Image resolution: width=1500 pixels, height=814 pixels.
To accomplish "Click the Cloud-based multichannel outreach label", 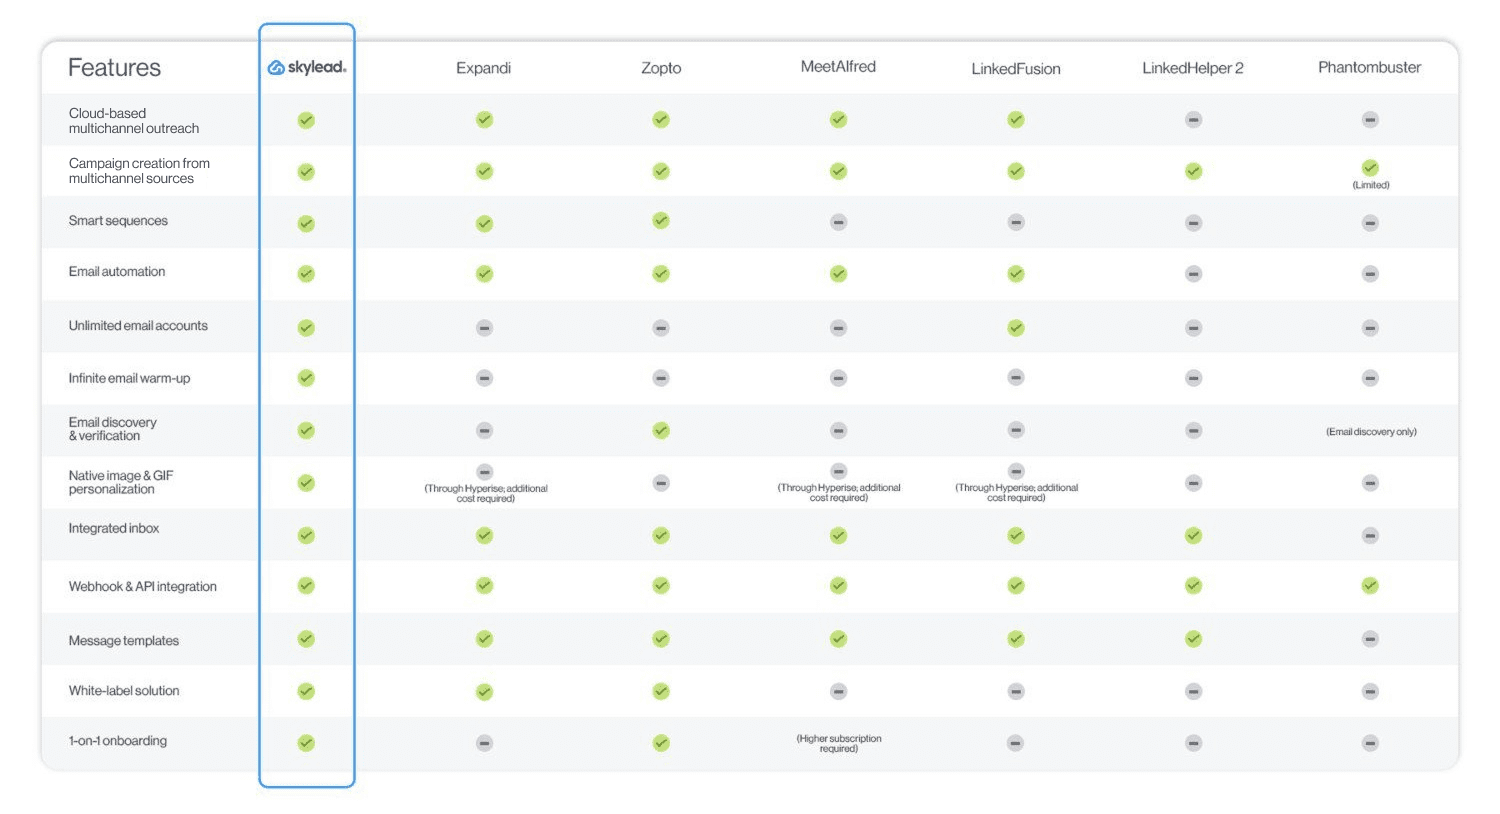I will point(134,121).
